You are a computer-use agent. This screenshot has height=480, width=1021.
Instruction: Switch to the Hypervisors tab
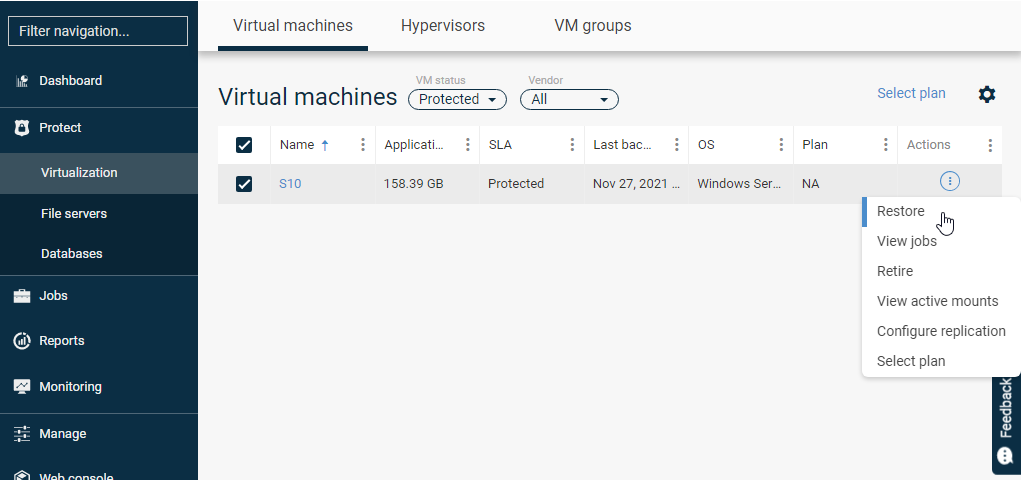coord(442,26)
